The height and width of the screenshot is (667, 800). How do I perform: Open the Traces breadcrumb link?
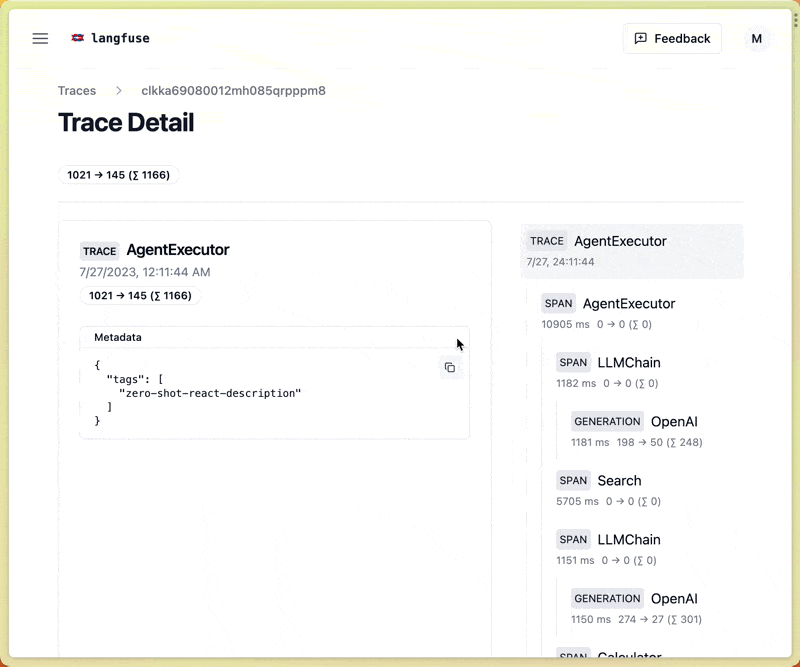[x=77, y=90]
